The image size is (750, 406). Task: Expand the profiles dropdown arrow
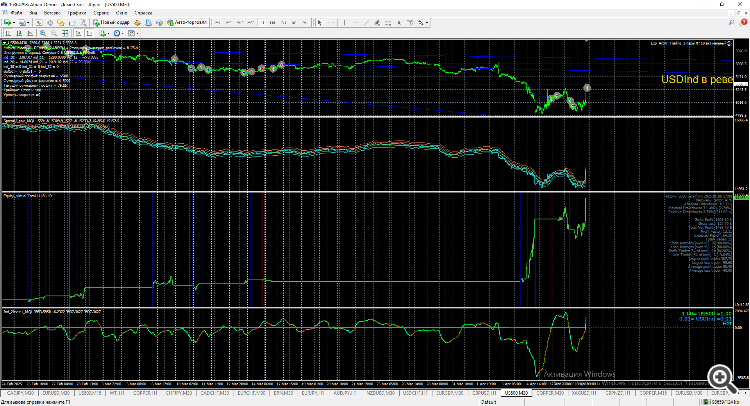click(x=28, y=22)
